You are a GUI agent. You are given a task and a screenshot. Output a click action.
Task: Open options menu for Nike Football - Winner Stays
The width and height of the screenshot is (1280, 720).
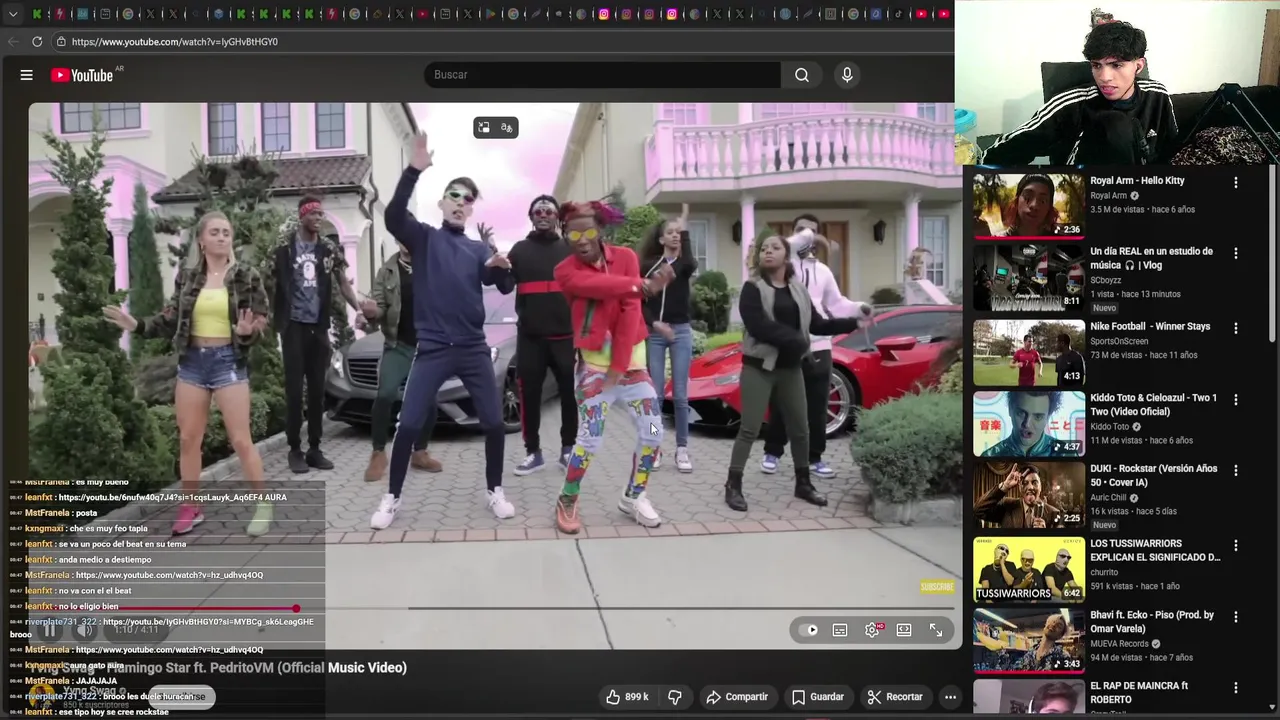click(x=1236, y=328)
